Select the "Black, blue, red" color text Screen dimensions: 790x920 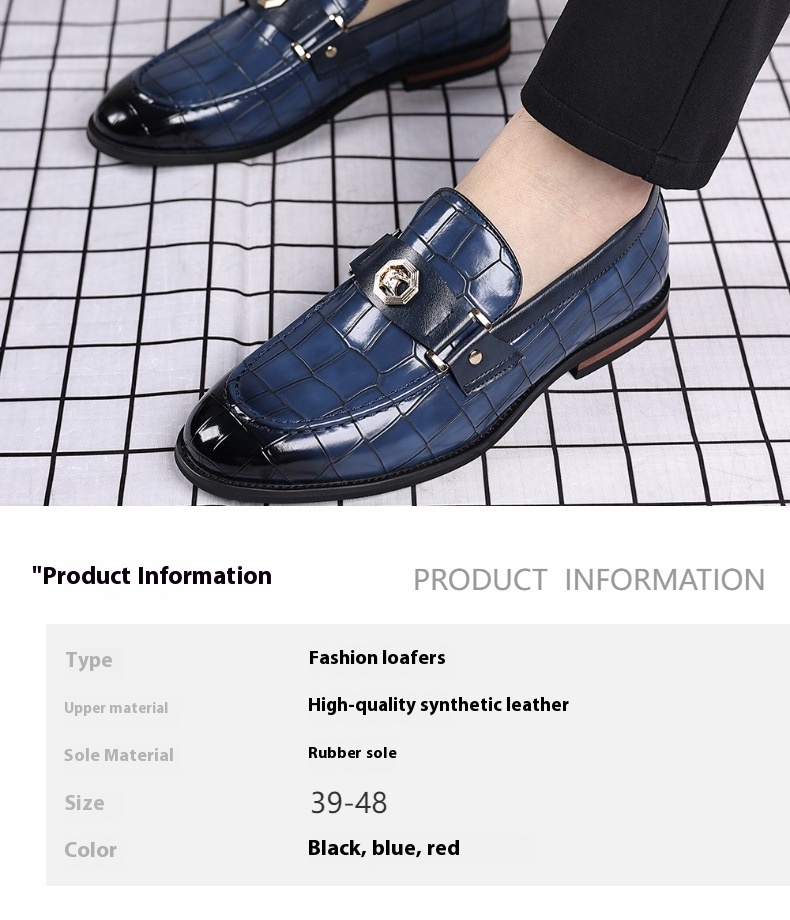point(384,848)
